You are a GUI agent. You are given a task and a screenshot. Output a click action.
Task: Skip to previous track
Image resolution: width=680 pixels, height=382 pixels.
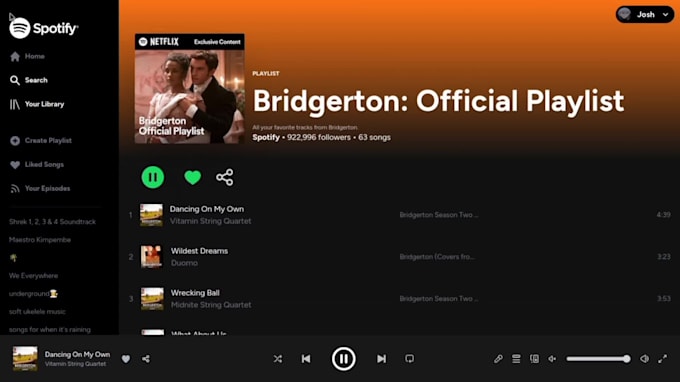coord(306,359)
